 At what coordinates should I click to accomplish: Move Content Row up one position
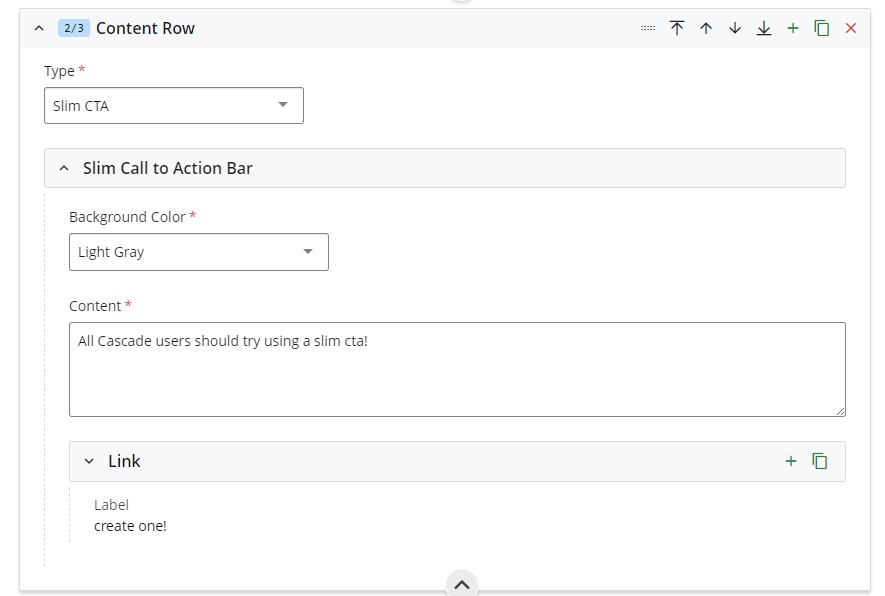click(x=706, y=28)
